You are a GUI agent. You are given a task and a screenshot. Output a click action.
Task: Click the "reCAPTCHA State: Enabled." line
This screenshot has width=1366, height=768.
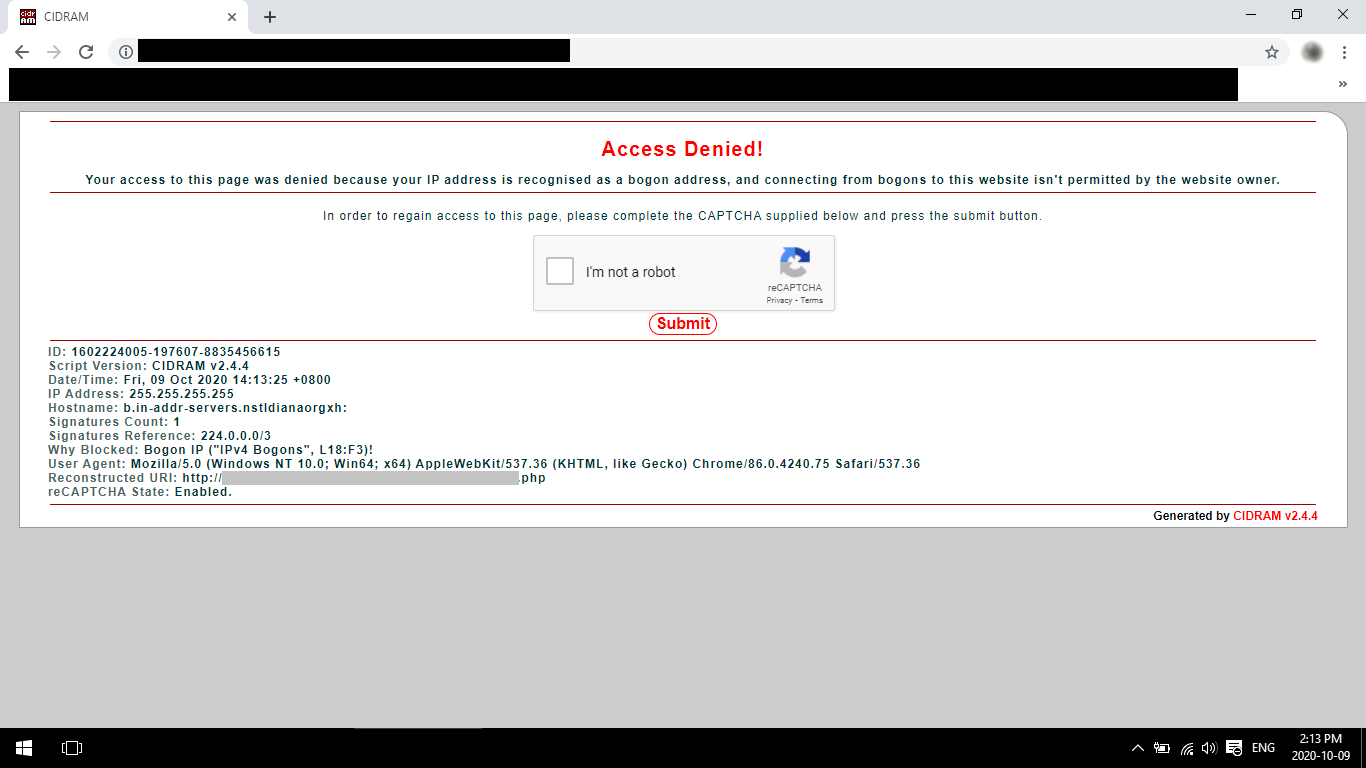click(140, 492)
